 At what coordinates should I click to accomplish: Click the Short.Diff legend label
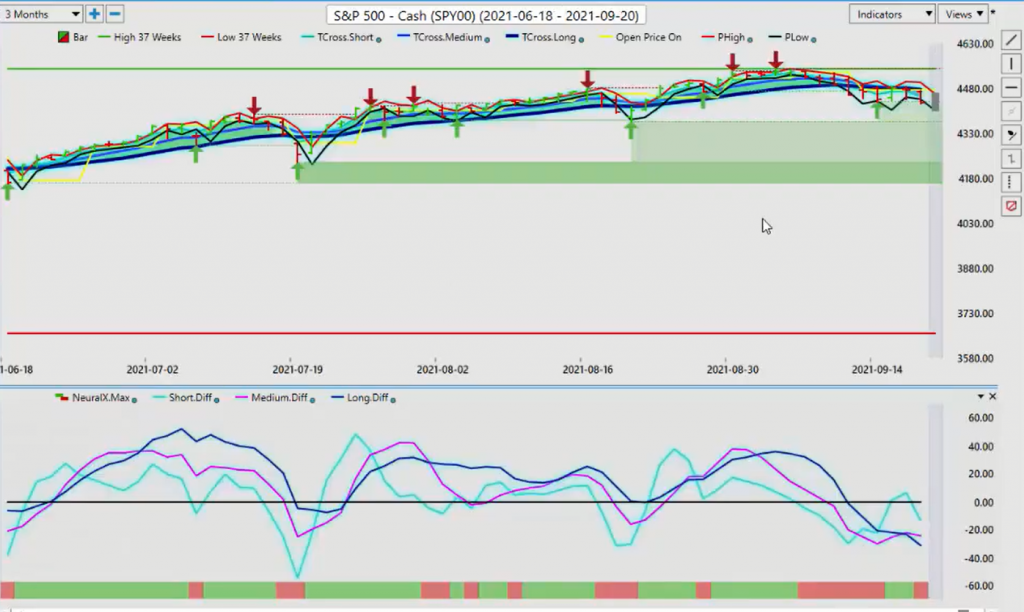tap(190, 397)
